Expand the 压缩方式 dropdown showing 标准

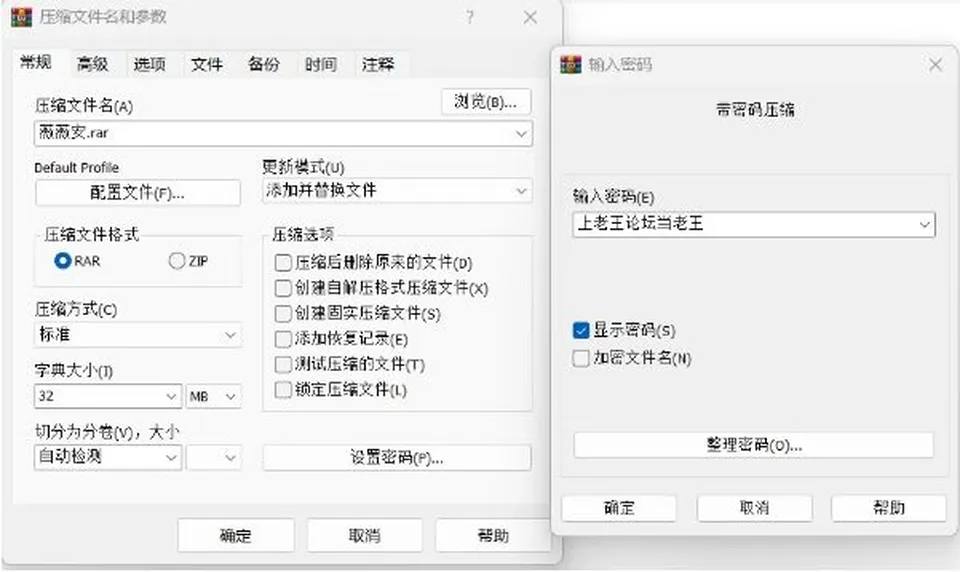tap(138, 335)
